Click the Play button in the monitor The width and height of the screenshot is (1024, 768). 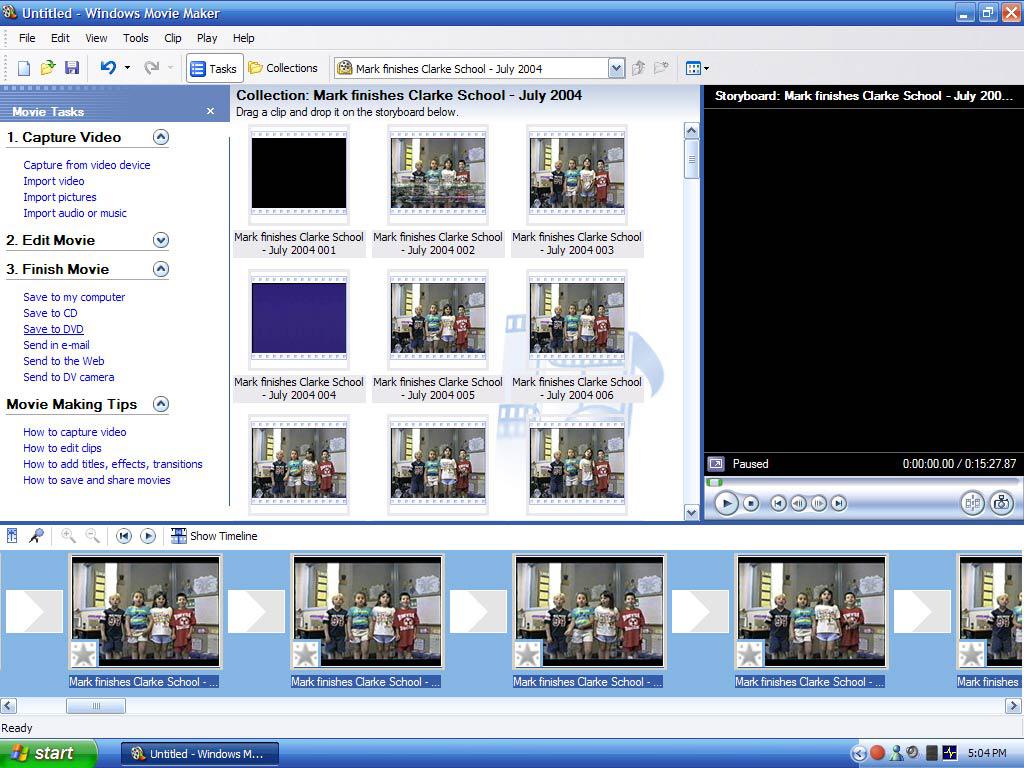[726, 503]
